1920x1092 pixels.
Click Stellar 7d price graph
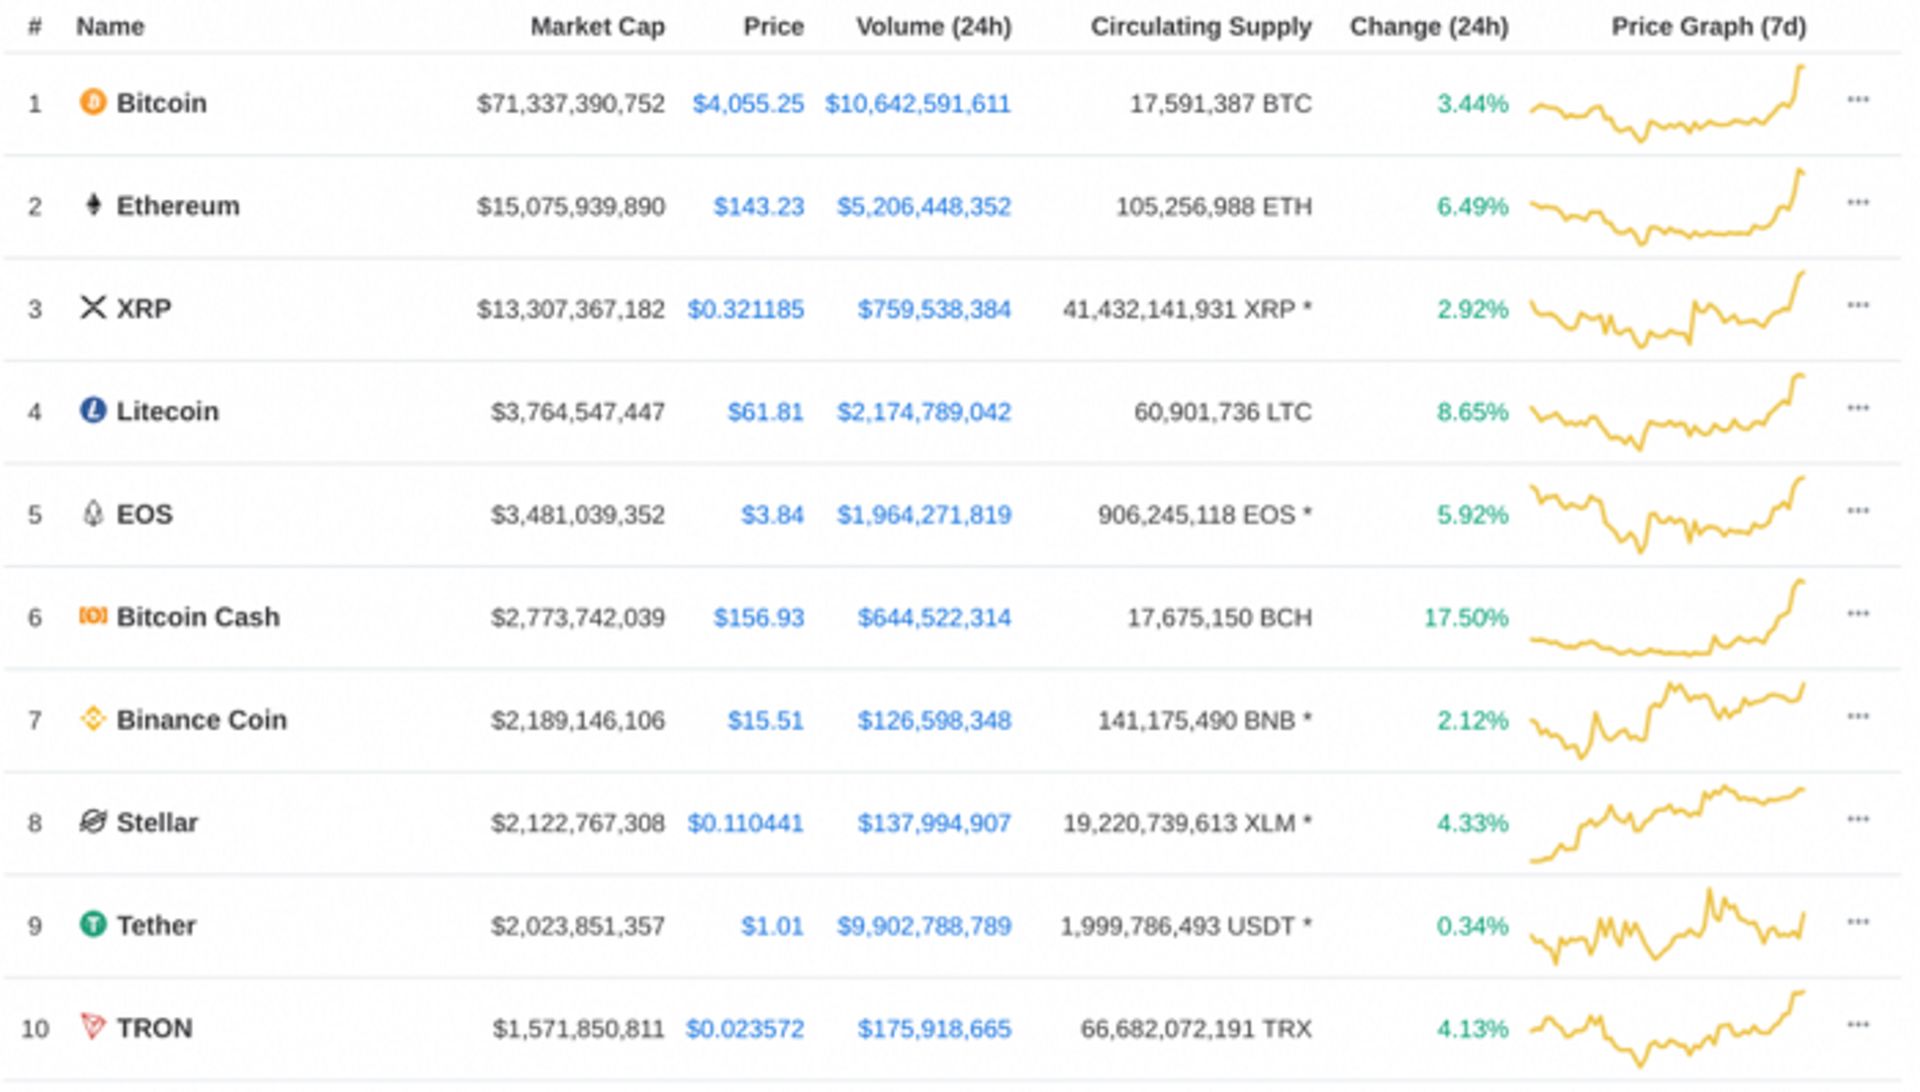[1667, 824]
